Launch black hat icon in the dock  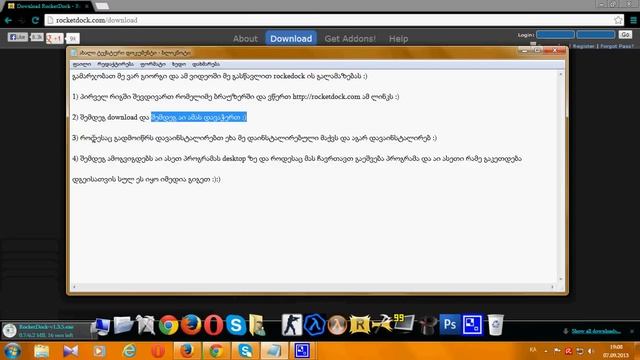pyautogui.click(x=427, y=325)
